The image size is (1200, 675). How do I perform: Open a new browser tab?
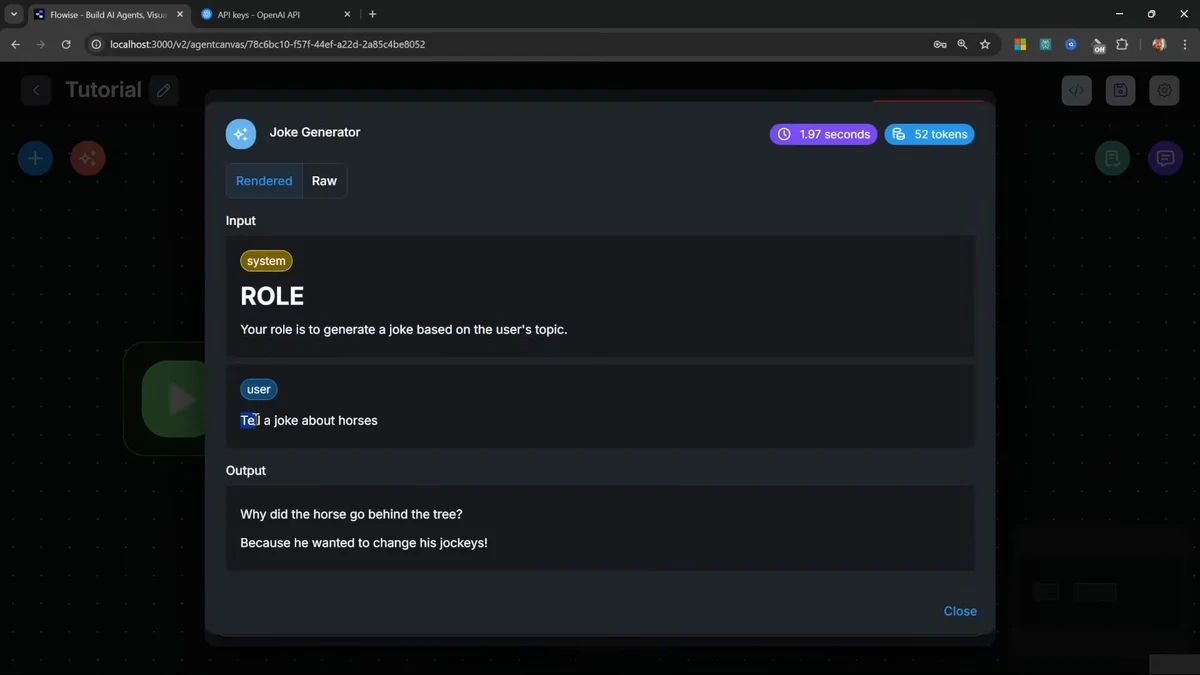[373, 15]
